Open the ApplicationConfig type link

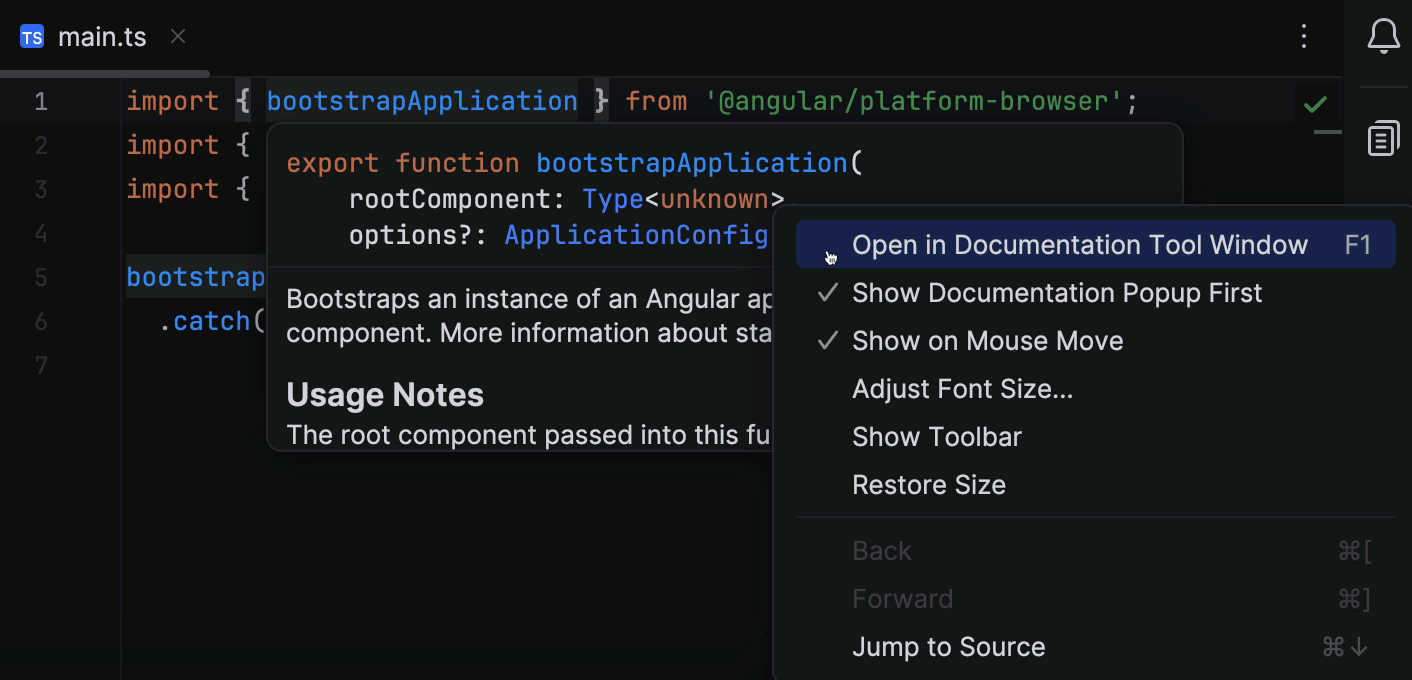pyautogui.click(x=637, y=234)
